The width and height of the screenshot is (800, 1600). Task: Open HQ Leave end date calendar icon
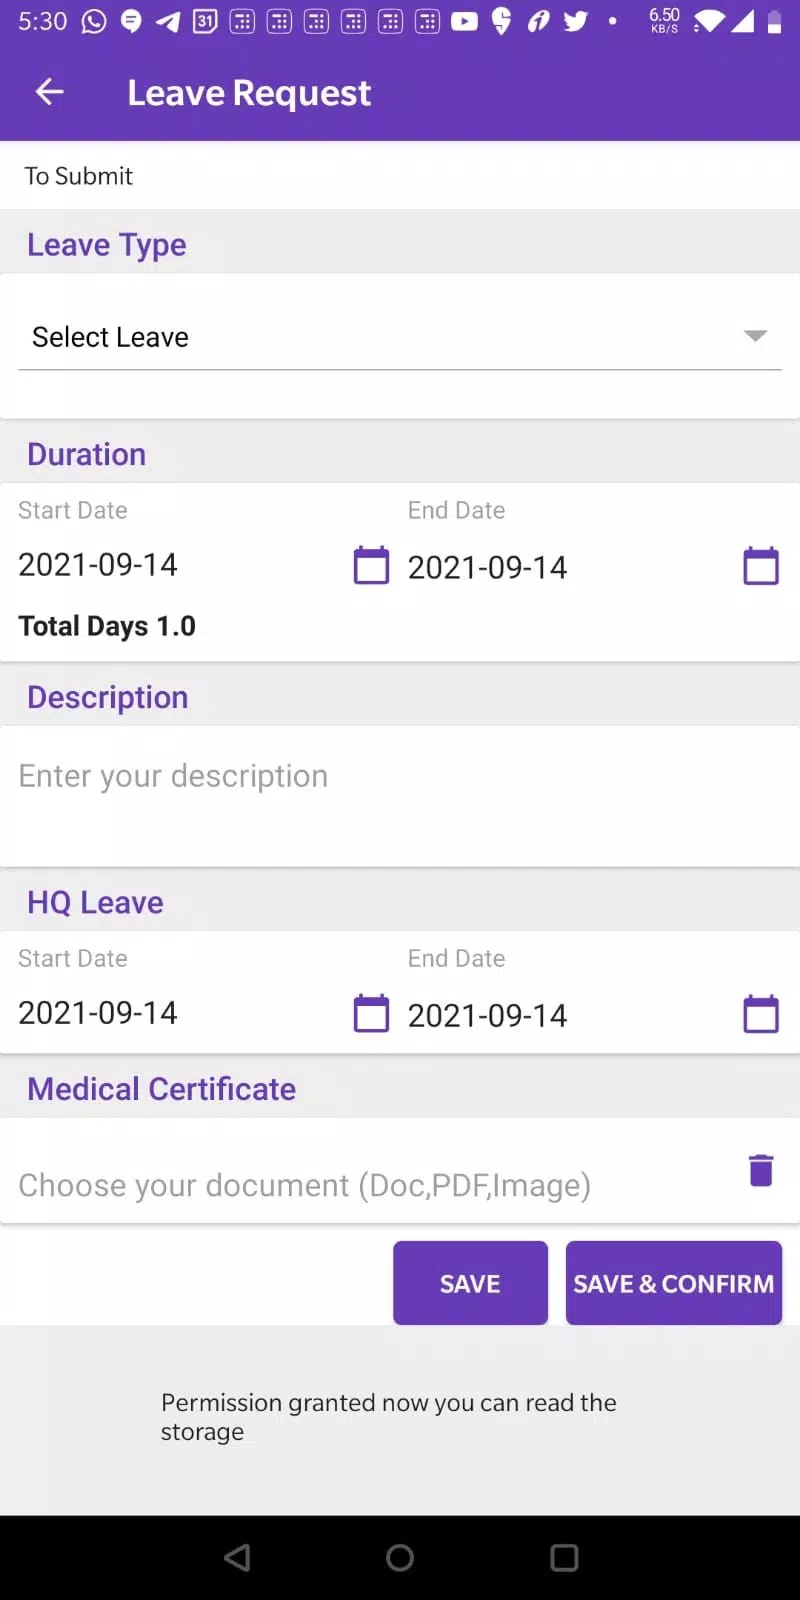[761, 1013]
